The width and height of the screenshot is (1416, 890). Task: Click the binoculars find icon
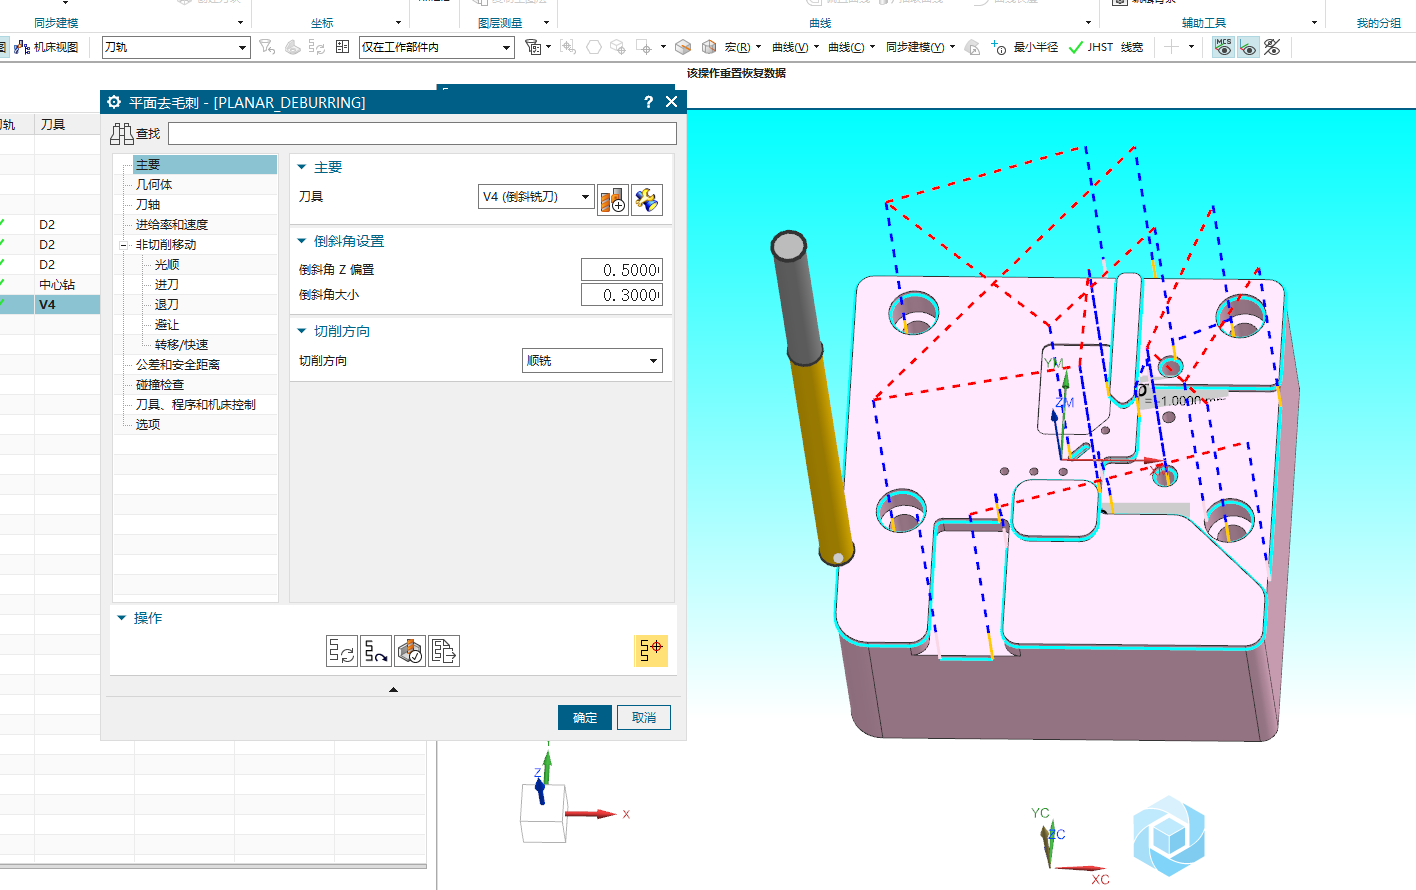pyautogui.click(x=122, y=134)
